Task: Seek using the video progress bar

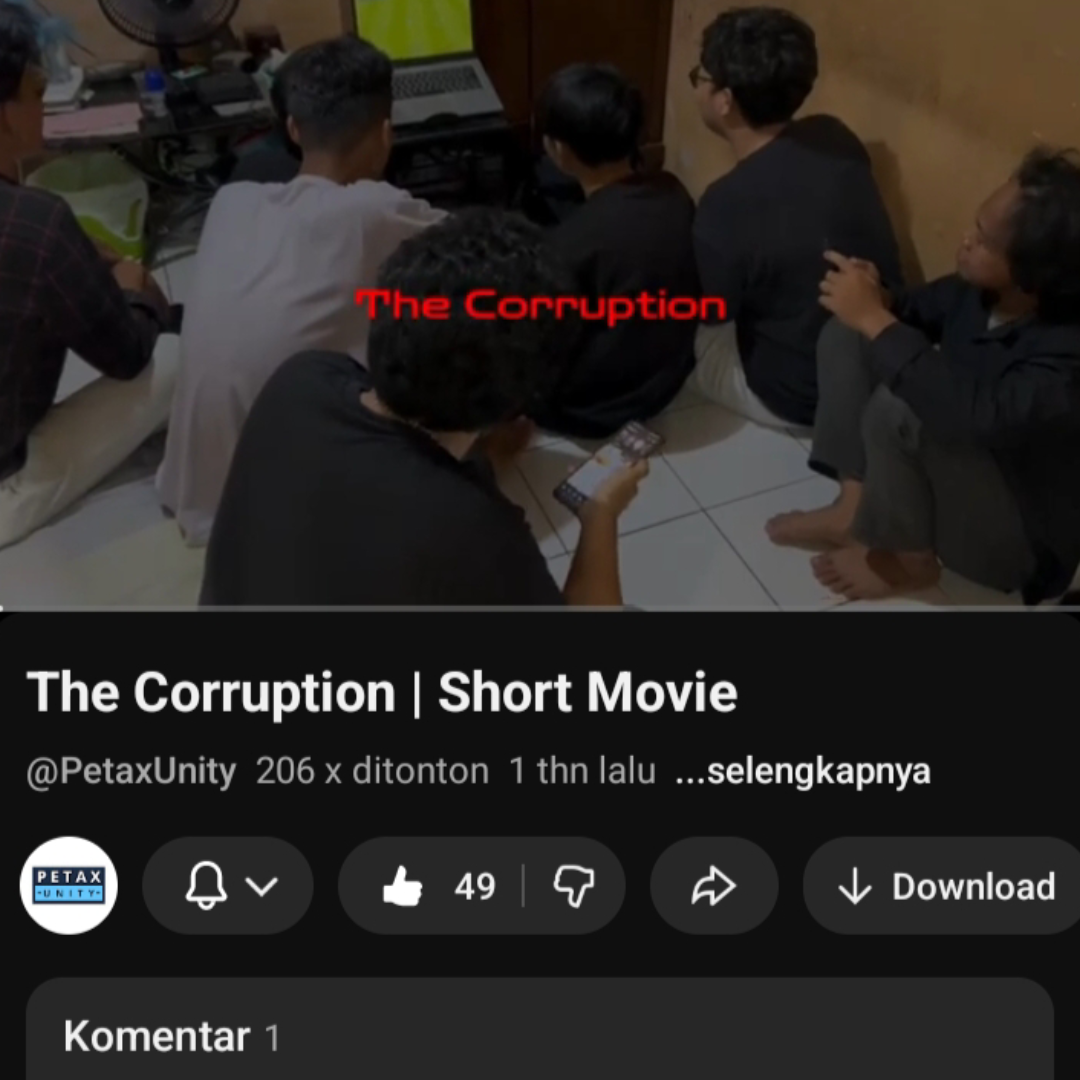Action: pos(540,608)
